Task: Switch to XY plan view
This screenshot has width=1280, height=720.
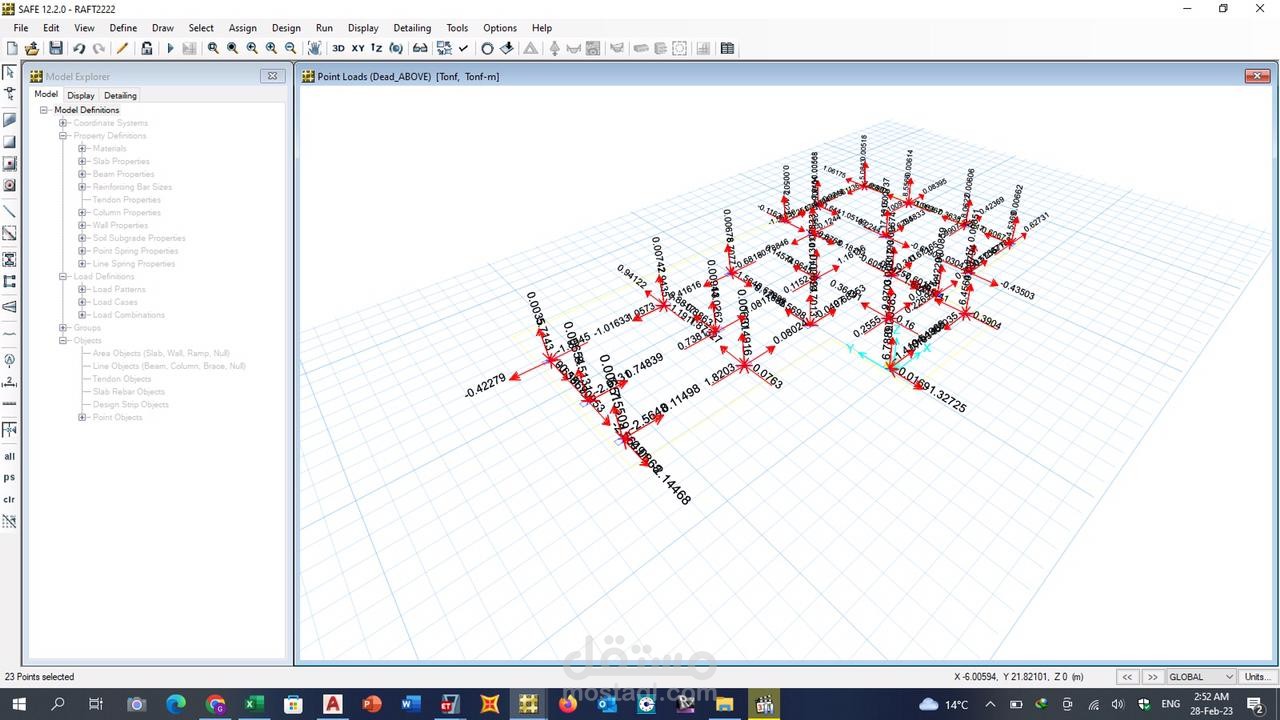Action: click(x=357, y=48)
